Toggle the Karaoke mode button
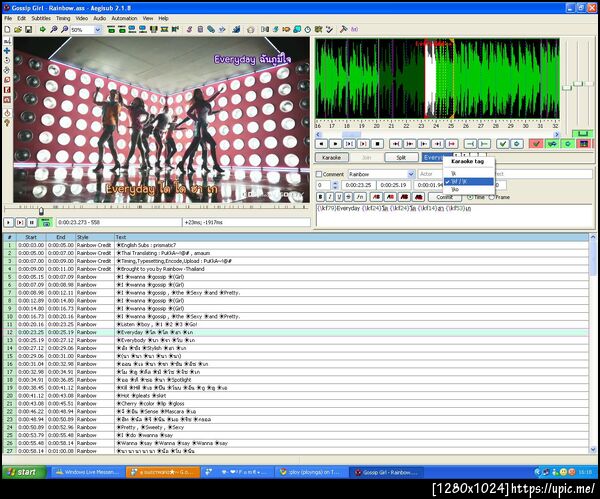The height and width of the screenshot is (499, 600). [x=331, y=157]
